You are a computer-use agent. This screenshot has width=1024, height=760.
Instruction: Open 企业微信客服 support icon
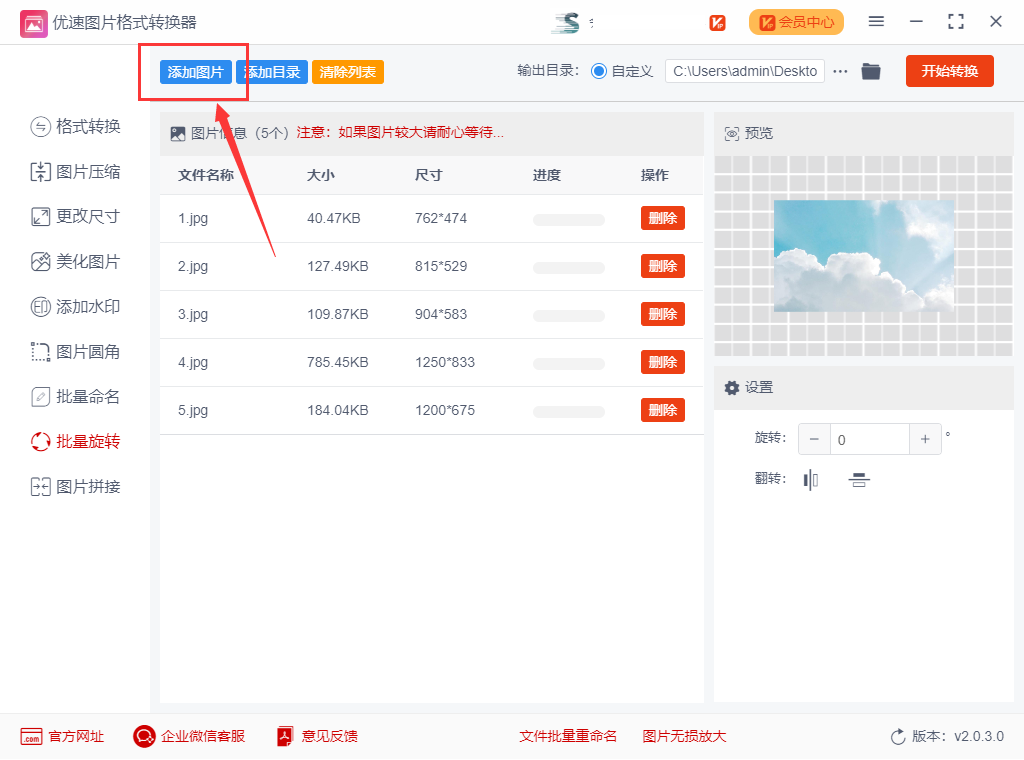pyautogui.click(x=145, y=736)
